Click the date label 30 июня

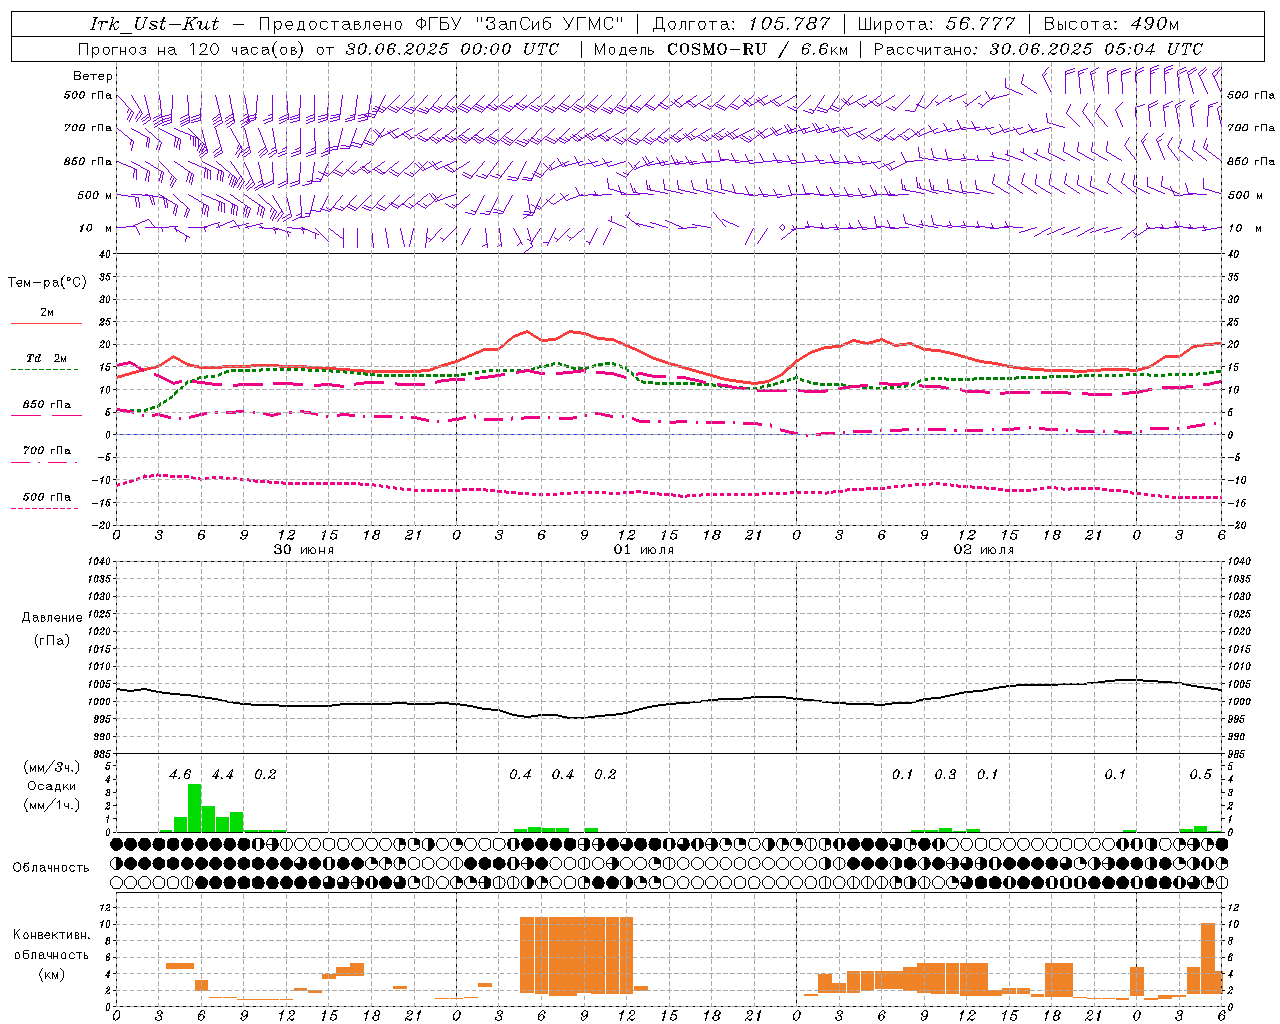[x=304, y=550]
